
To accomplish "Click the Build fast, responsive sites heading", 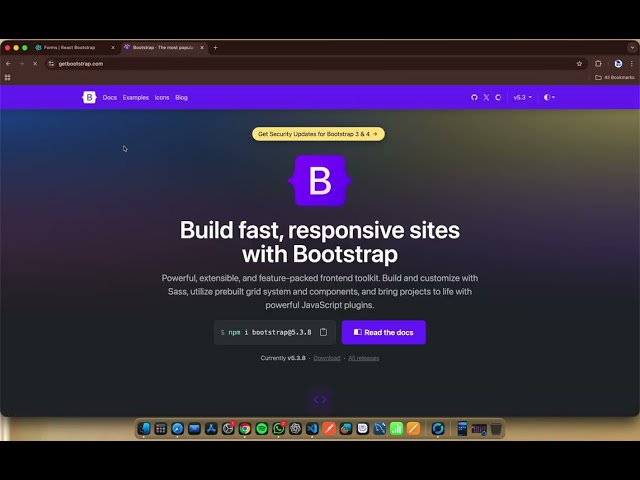I will (320, 242).
